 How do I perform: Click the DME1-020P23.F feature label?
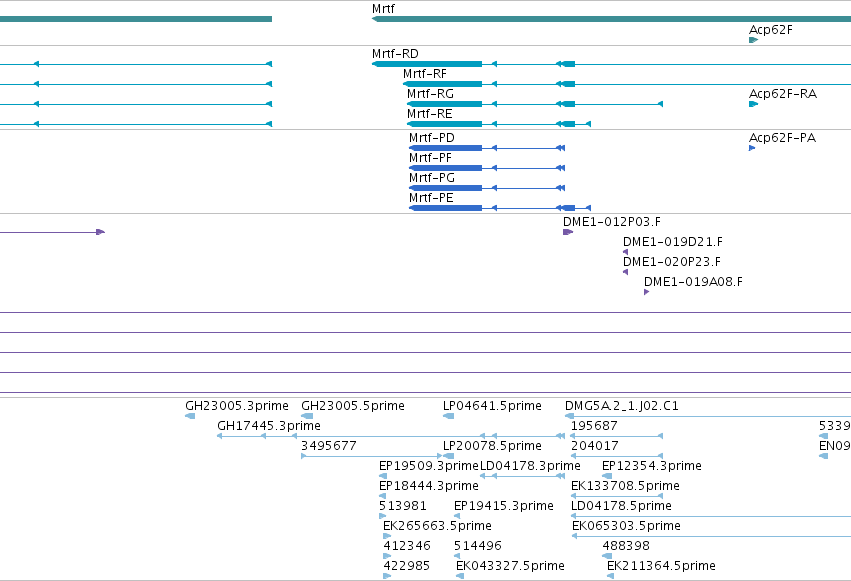pos(672,262)
